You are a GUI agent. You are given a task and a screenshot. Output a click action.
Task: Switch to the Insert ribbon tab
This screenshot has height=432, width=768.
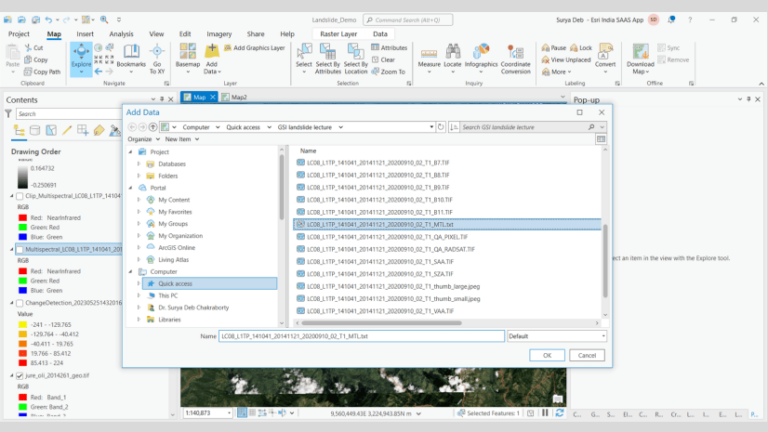click(85, 34)
